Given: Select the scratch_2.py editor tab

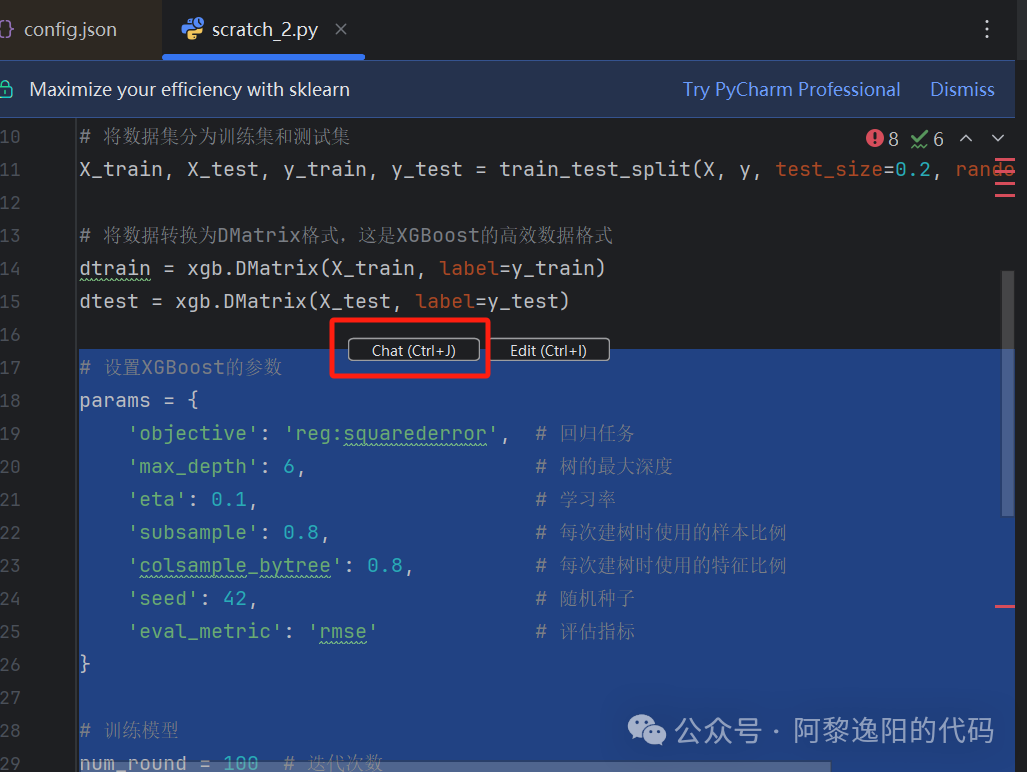Looking at the screenshot, I should 264,29.
